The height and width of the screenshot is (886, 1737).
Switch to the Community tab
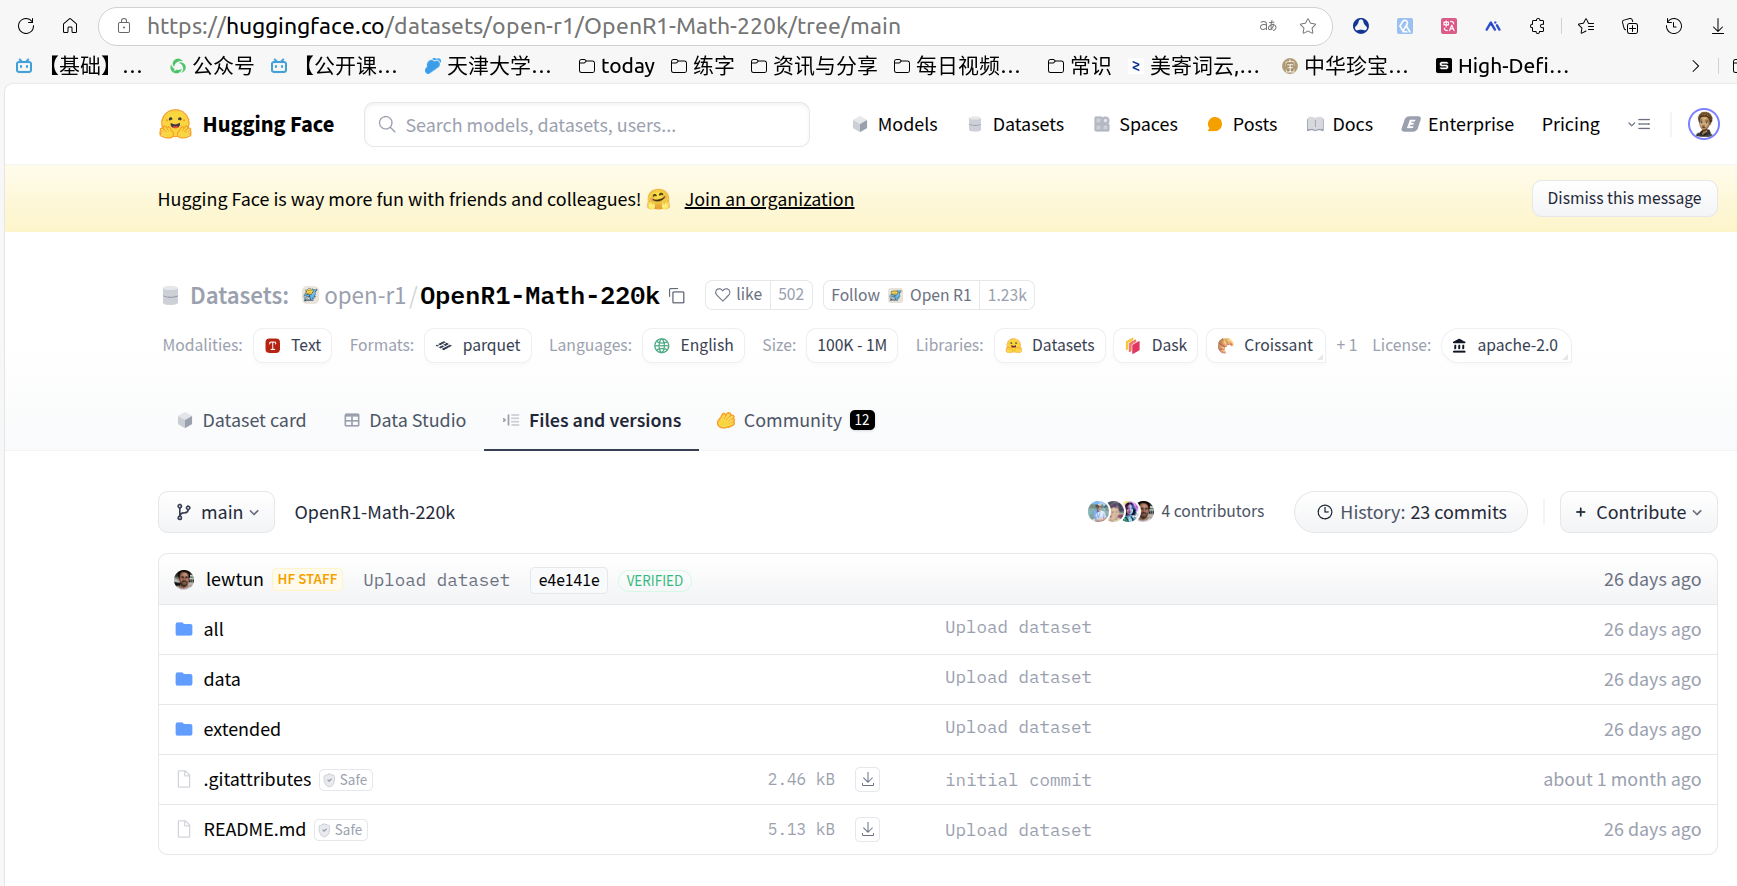[x=795, y=421]
